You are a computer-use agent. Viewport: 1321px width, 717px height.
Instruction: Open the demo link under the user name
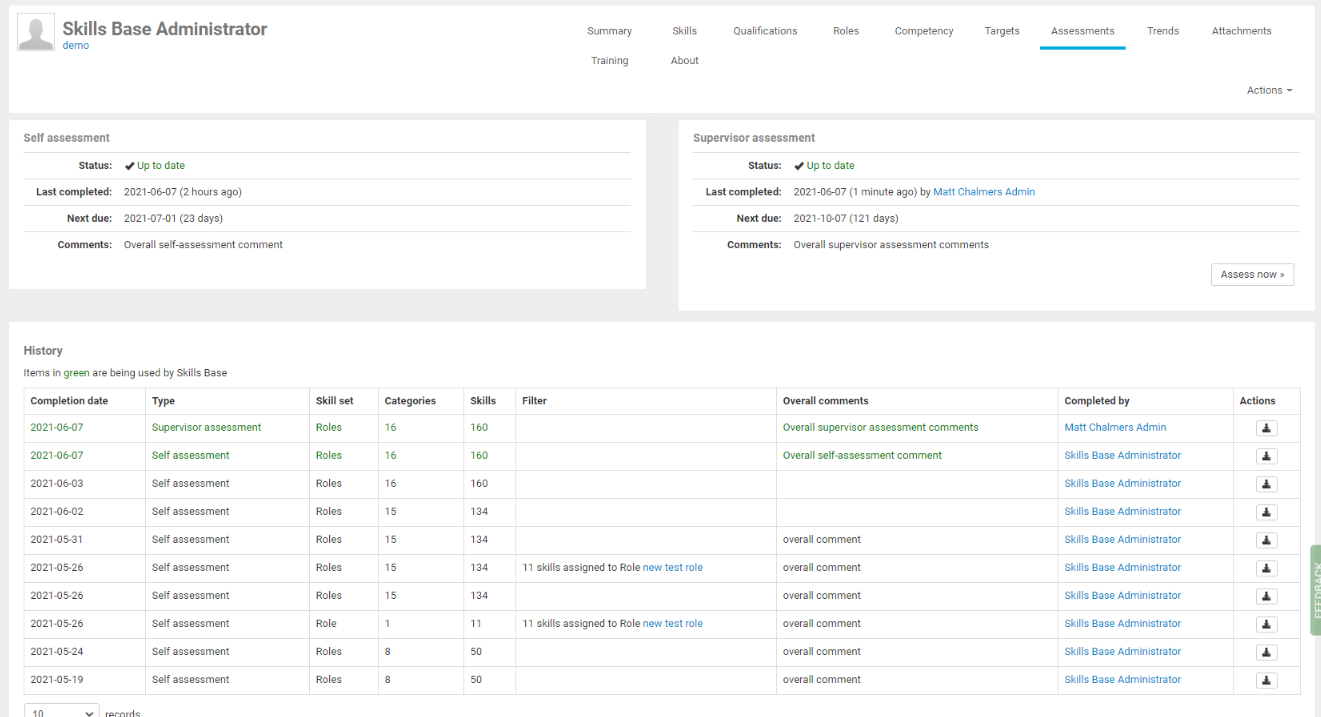(75, 46)
